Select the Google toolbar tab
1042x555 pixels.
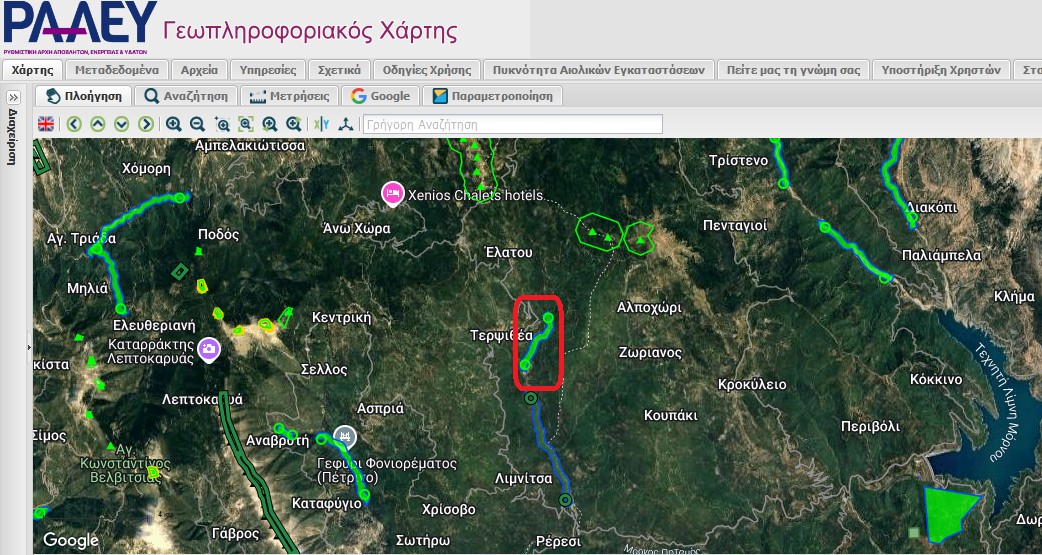(380, 96)
